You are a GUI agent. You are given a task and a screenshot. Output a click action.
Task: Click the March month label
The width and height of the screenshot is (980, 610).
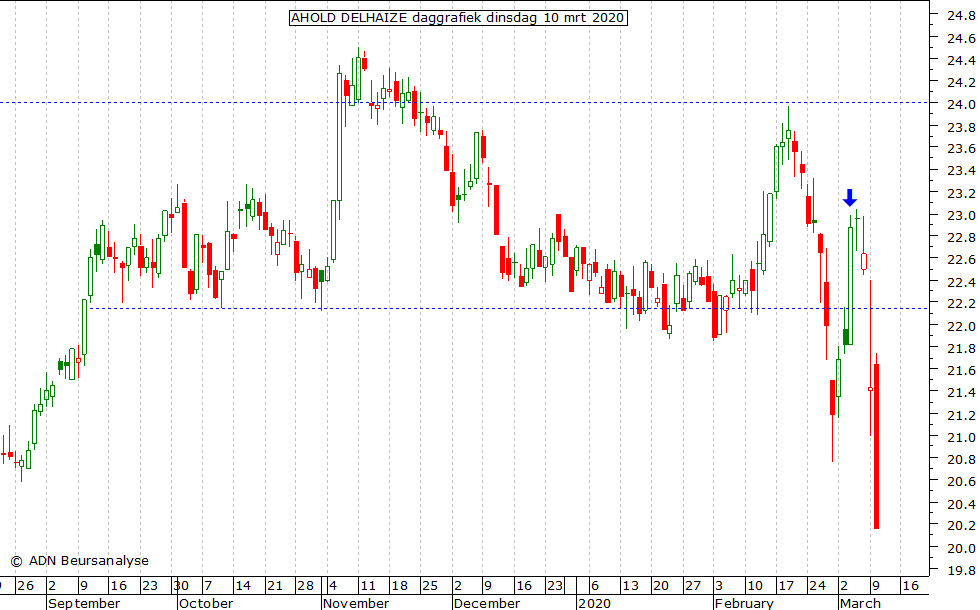pos(860,603)
